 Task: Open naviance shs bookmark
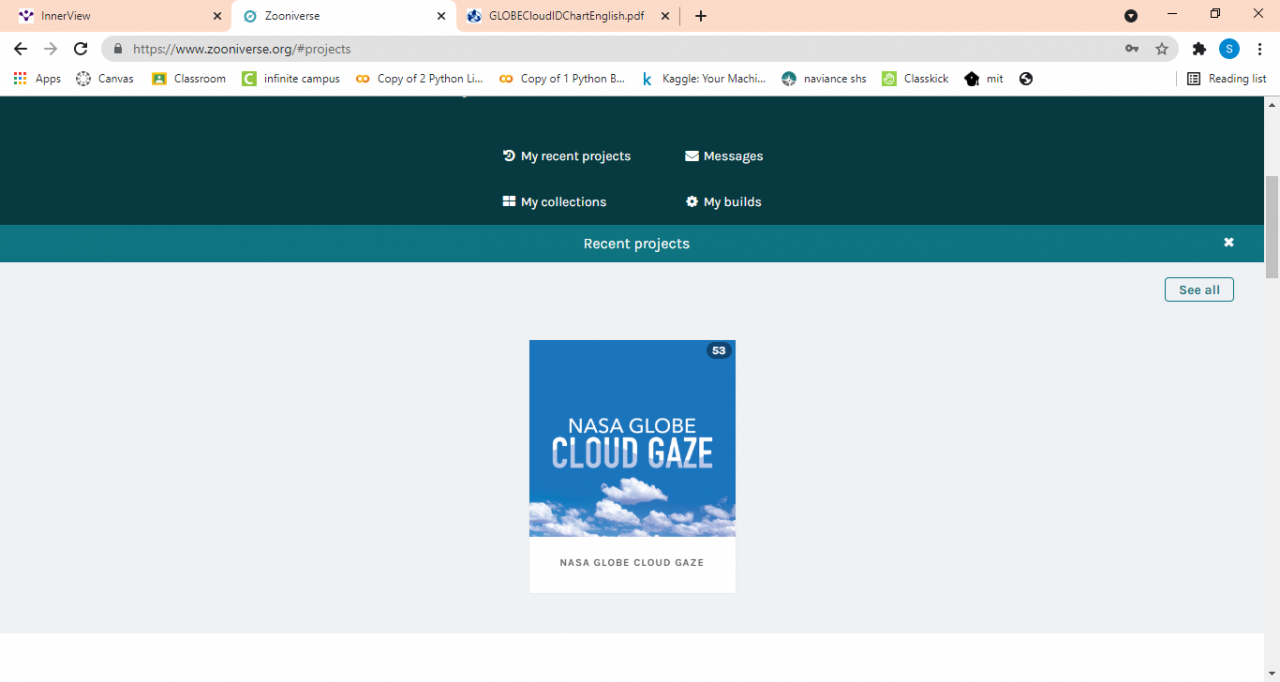point(825,78)
